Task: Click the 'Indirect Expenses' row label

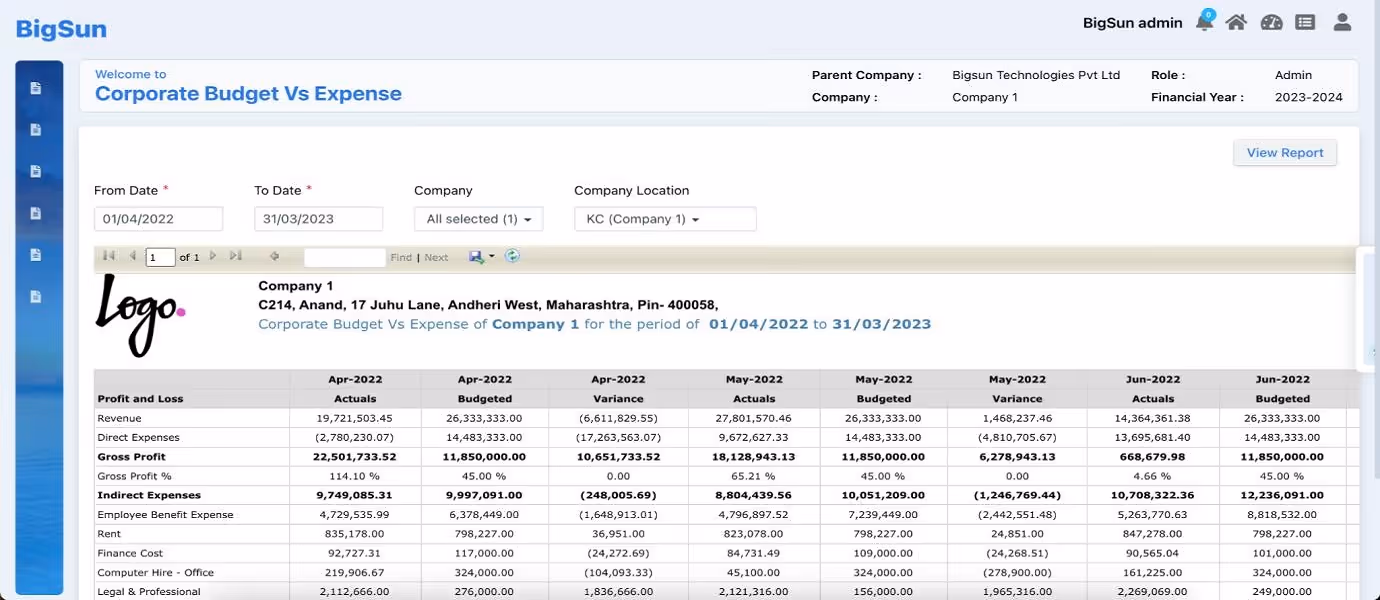Action: click(x=149, y=495)
